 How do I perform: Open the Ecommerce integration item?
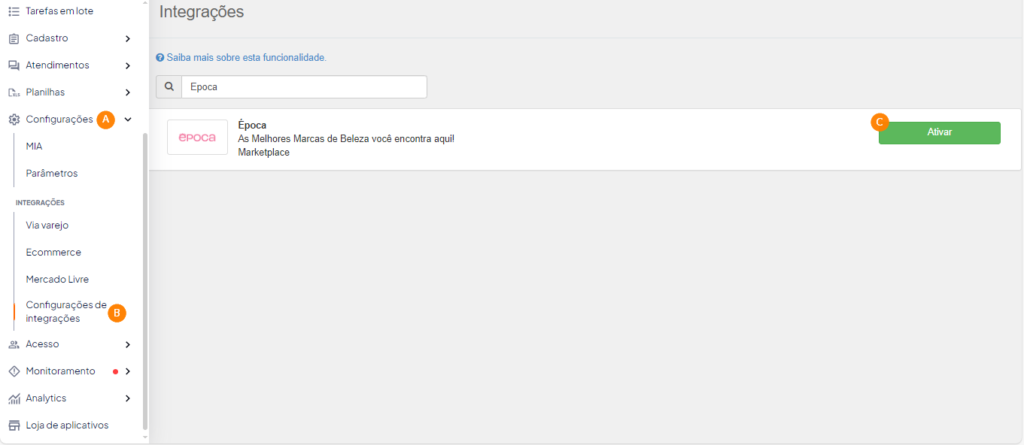[54, 252]
